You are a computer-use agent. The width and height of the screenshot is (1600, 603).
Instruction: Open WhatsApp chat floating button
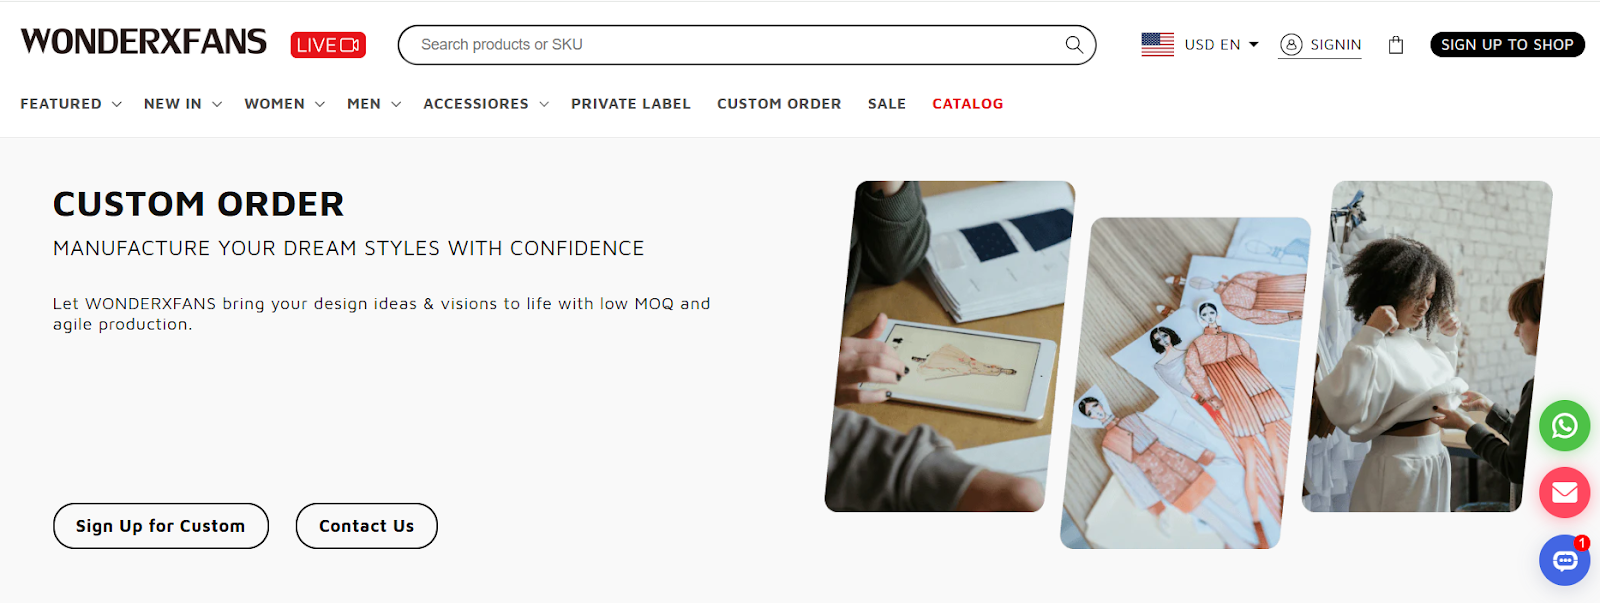coord(1564,426)
